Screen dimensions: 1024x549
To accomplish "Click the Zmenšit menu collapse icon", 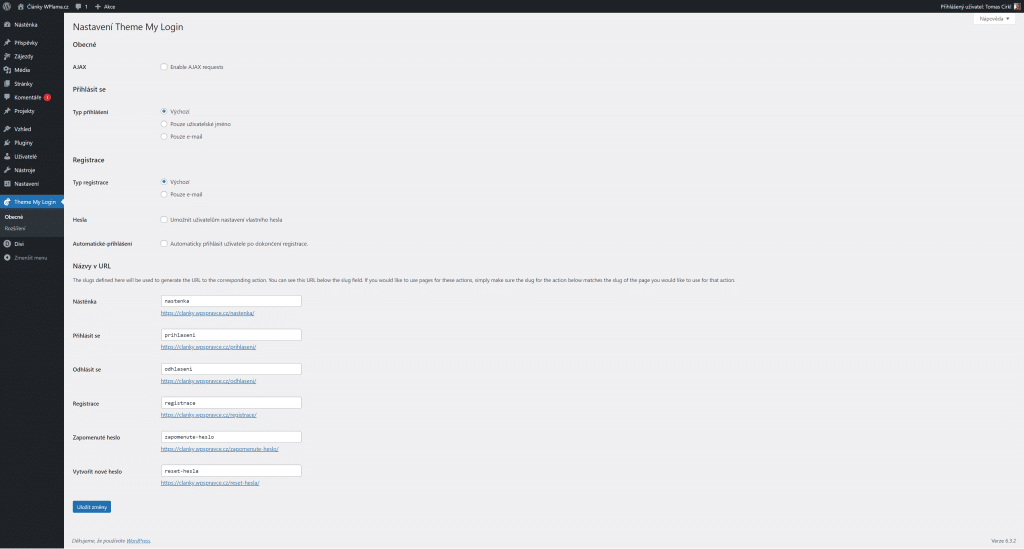I will pos(7,257).
